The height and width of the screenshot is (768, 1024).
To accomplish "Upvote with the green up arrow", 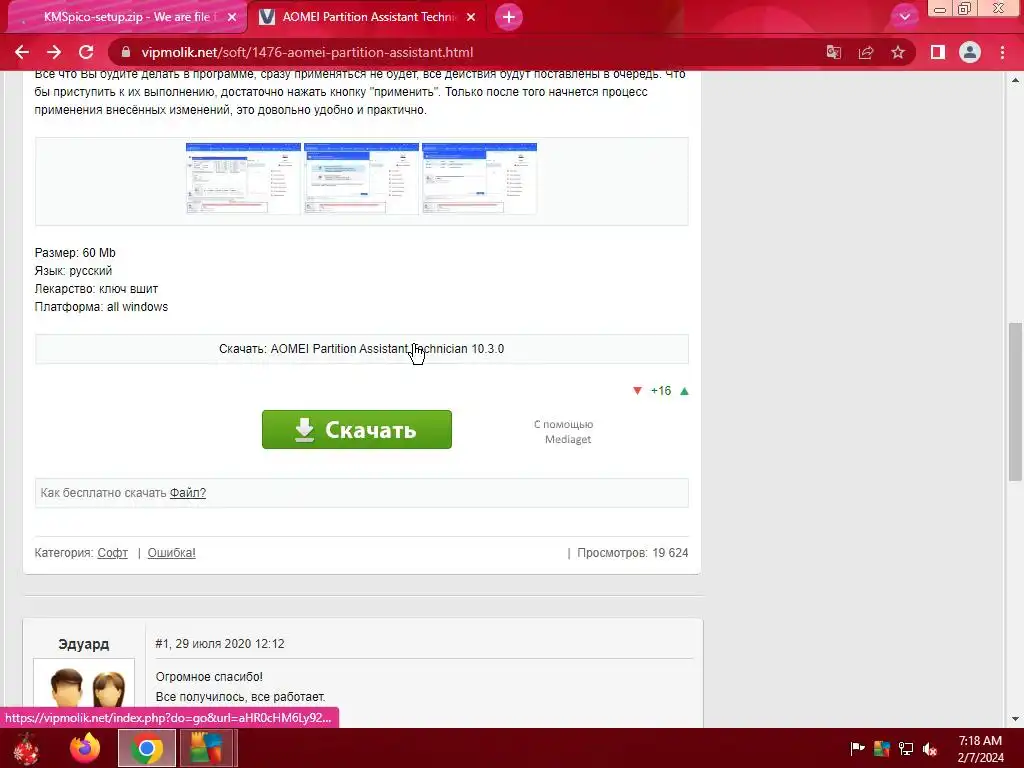I will (684, 391).
